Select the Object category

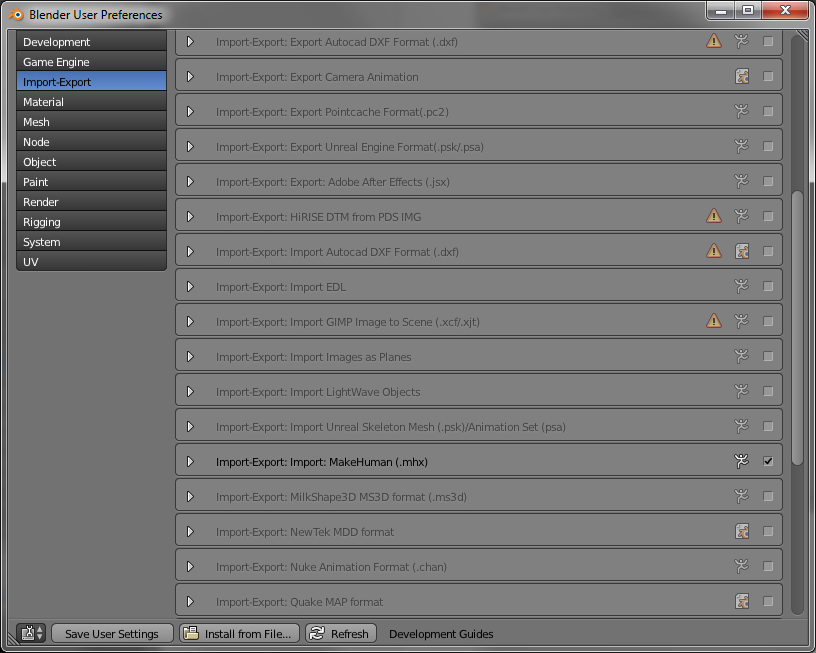[x=92, y=162]
